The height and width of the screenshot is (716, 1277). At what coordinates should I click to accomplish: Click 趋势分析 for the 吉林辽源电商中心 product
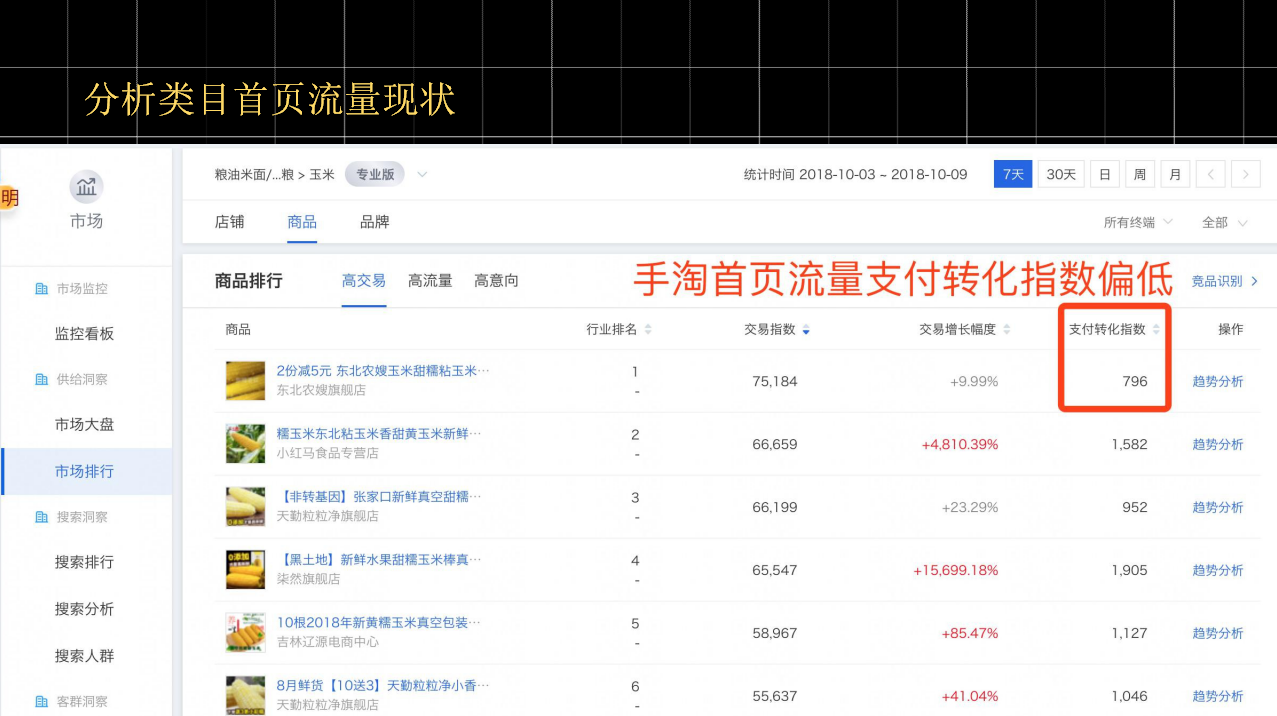[1217, 633]
